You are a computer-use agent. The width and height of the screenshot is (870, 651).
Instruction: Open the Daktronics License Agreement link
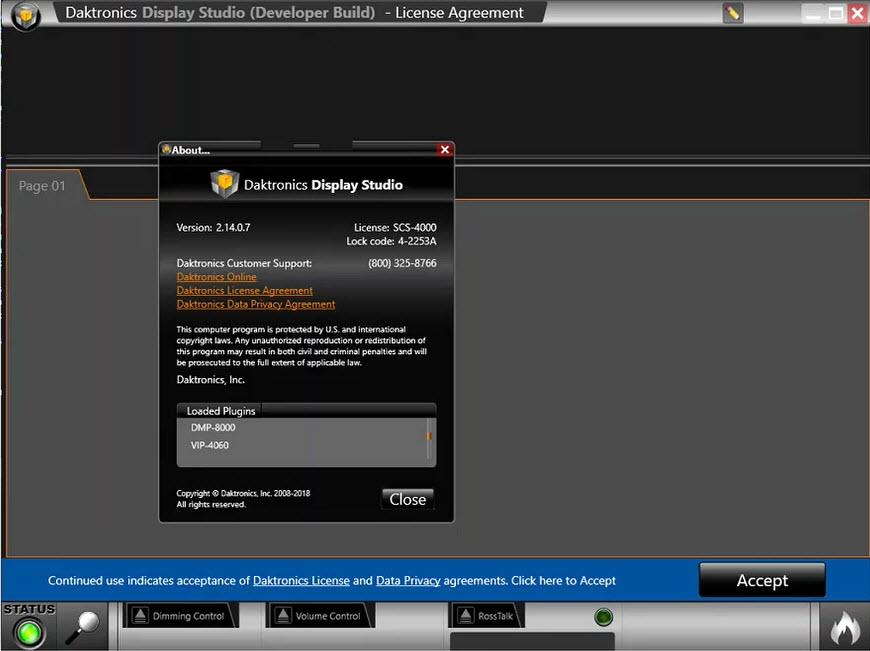245,290
